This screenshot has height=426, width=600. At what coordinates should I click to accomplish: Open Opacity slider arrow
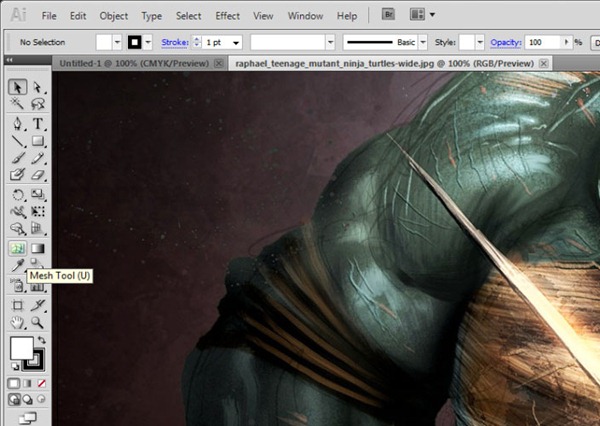pyautogui.click(x=567, y=42)
